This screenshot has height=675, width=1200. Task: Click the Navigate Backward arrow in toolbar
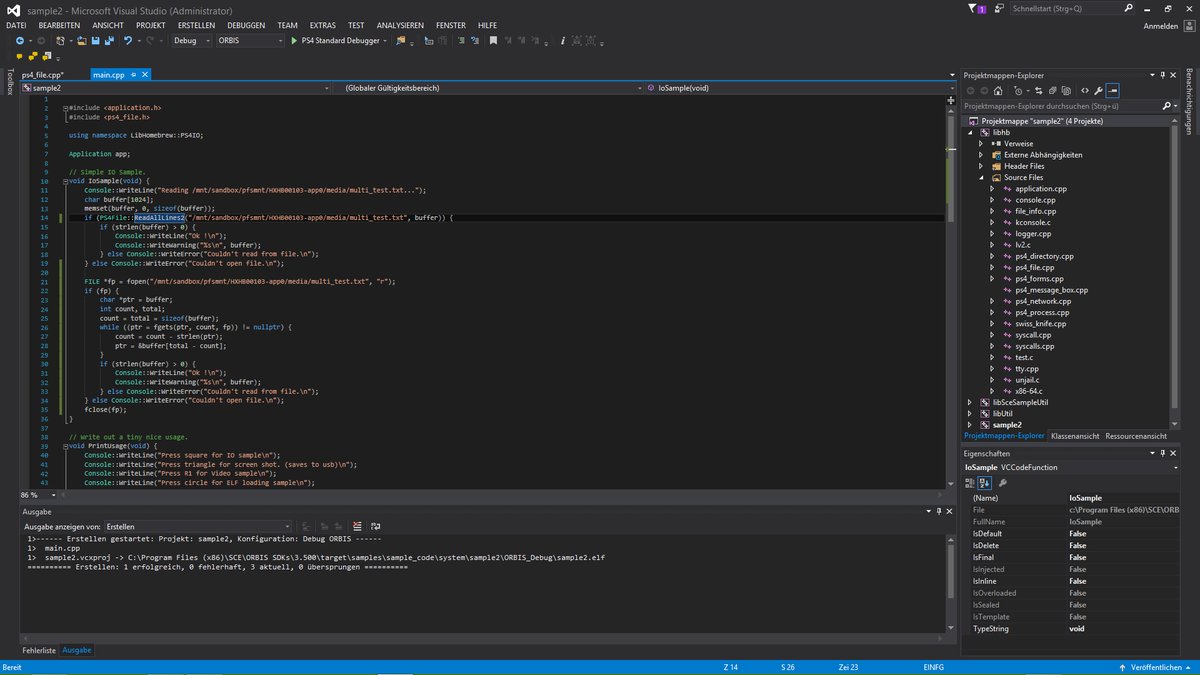18,41
